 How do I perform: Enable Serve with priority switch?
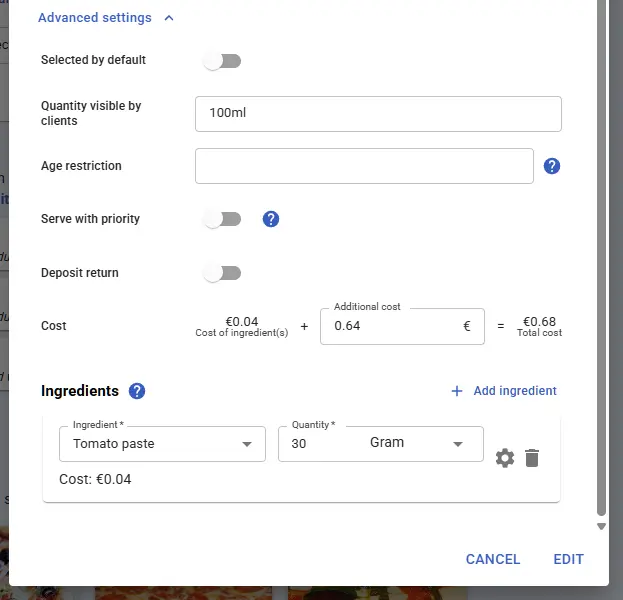[222, 219]
